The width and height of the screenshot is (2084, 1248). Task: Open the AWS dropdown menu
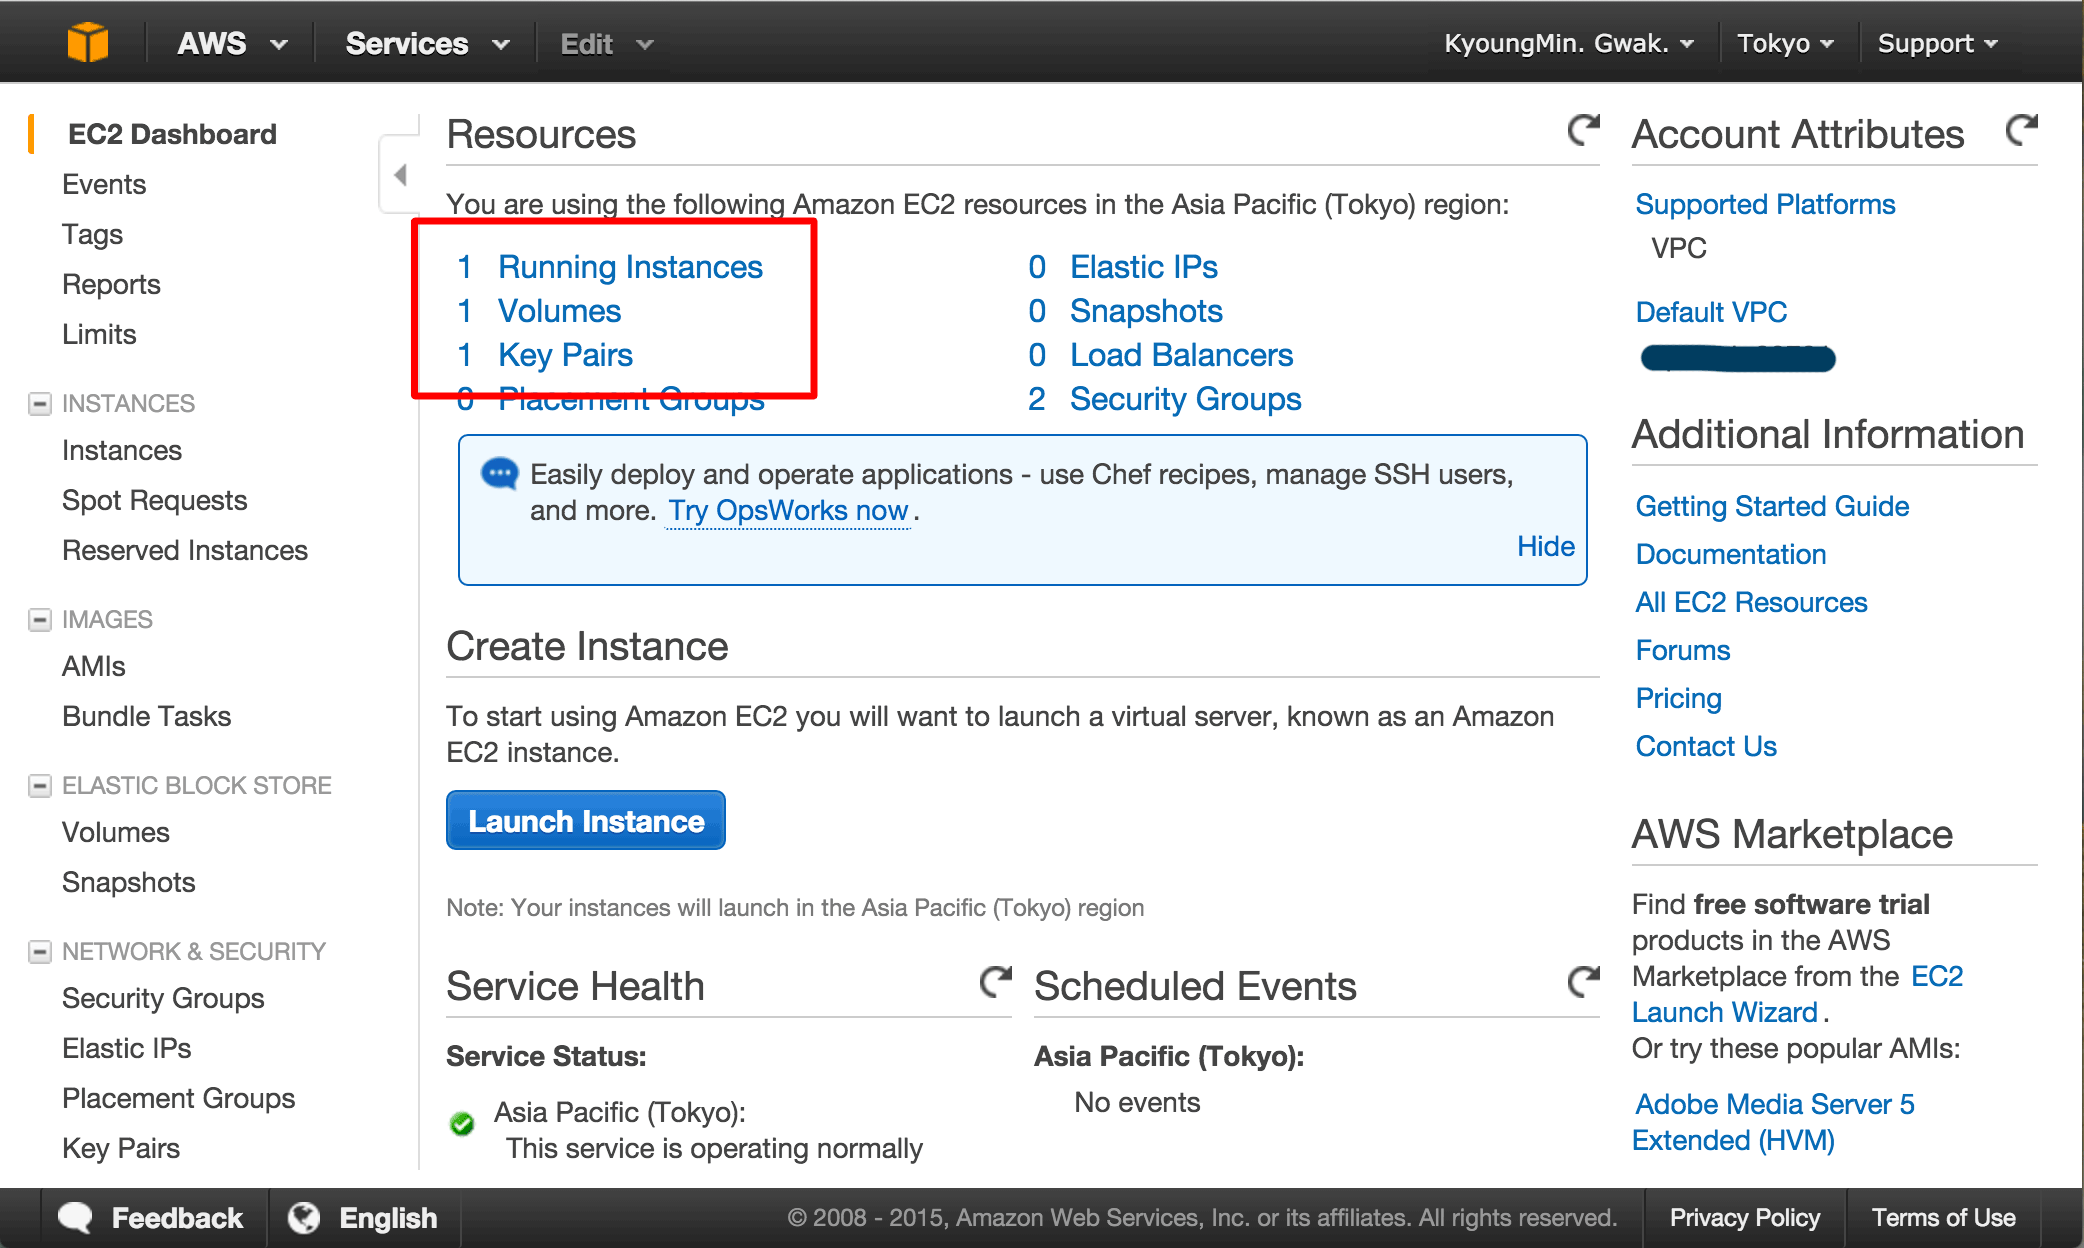pyautogui.click(x=232, y=44)
